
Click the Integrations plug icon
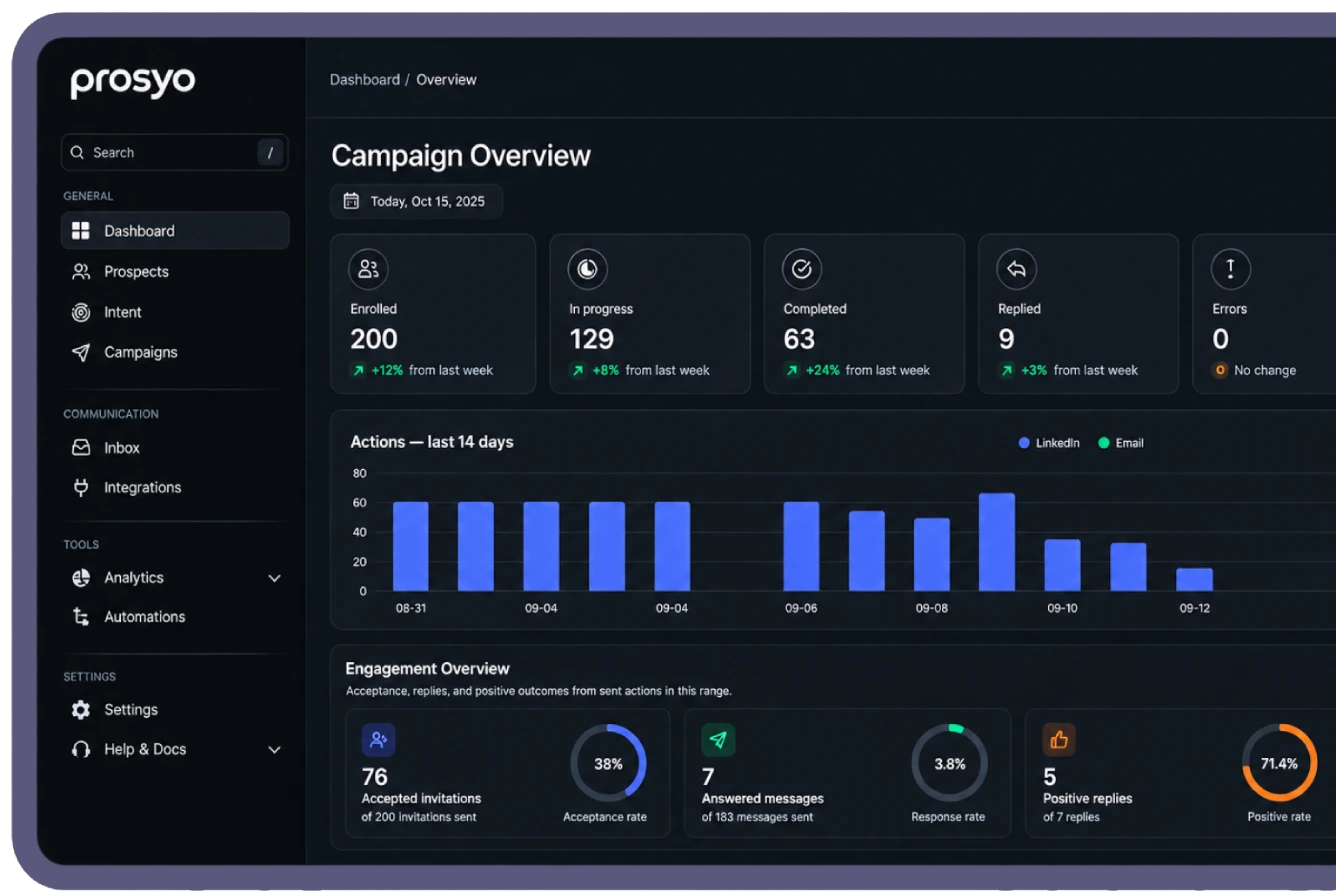(81, 488)
